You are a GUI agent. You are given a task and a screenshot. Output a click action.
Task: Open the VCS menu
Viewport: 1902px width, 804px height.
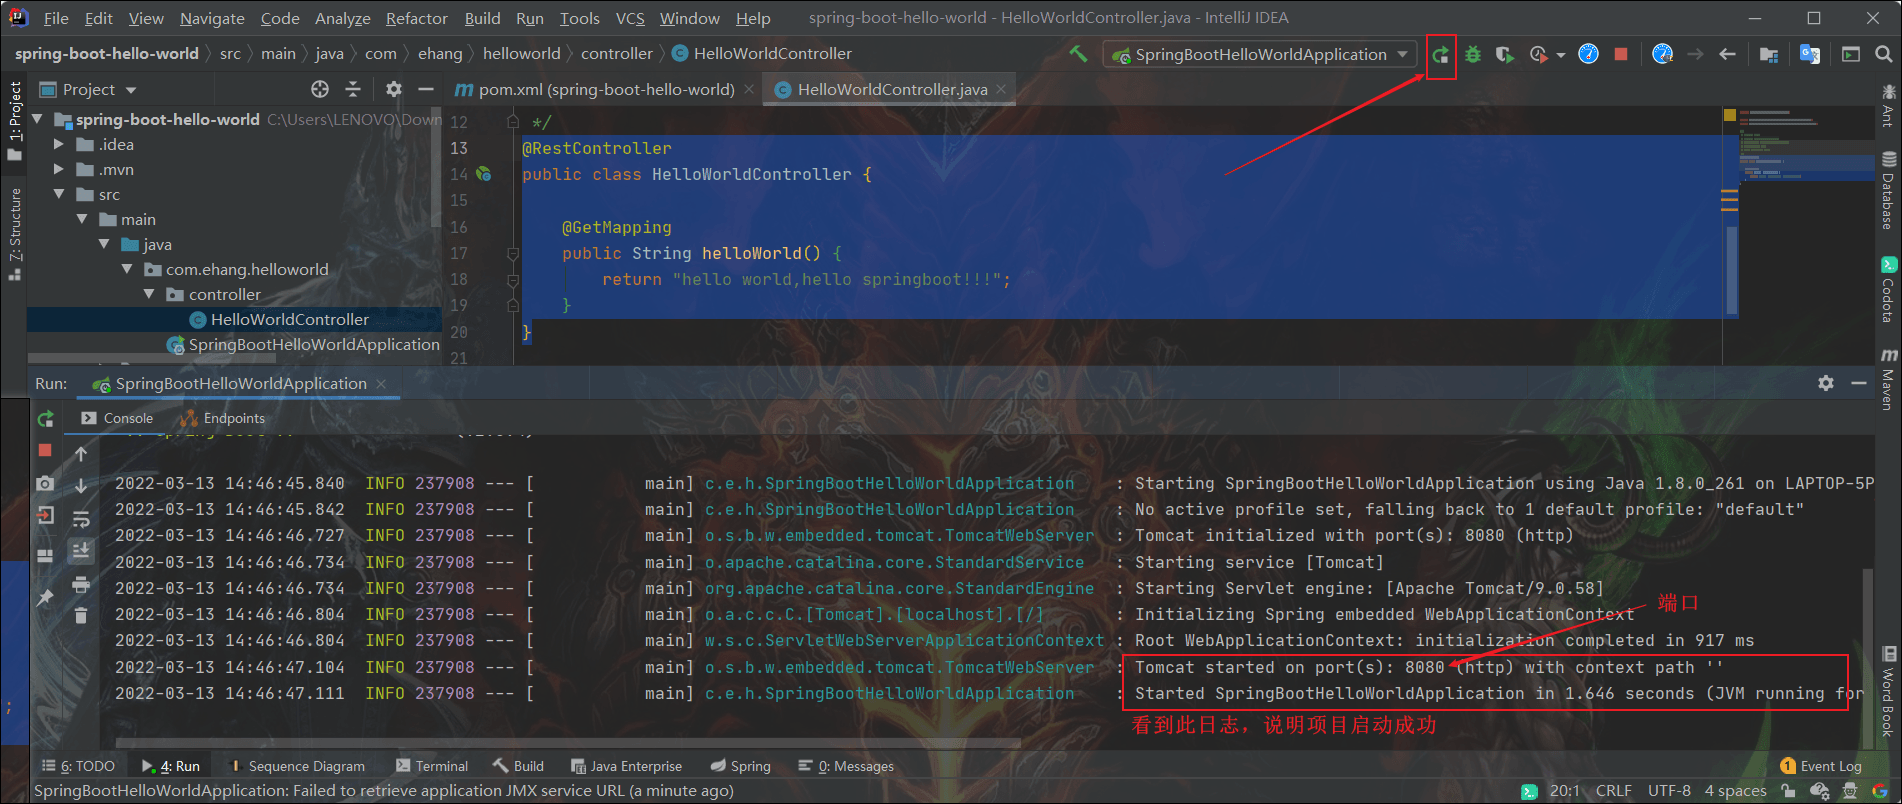click(x=630, y=18)
